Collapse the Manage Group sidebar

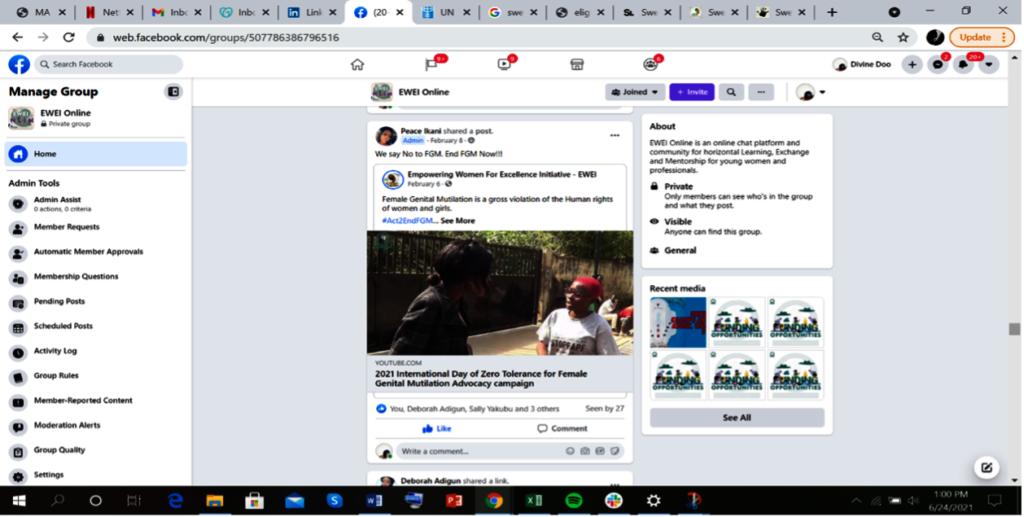click(x=173, y=92)
